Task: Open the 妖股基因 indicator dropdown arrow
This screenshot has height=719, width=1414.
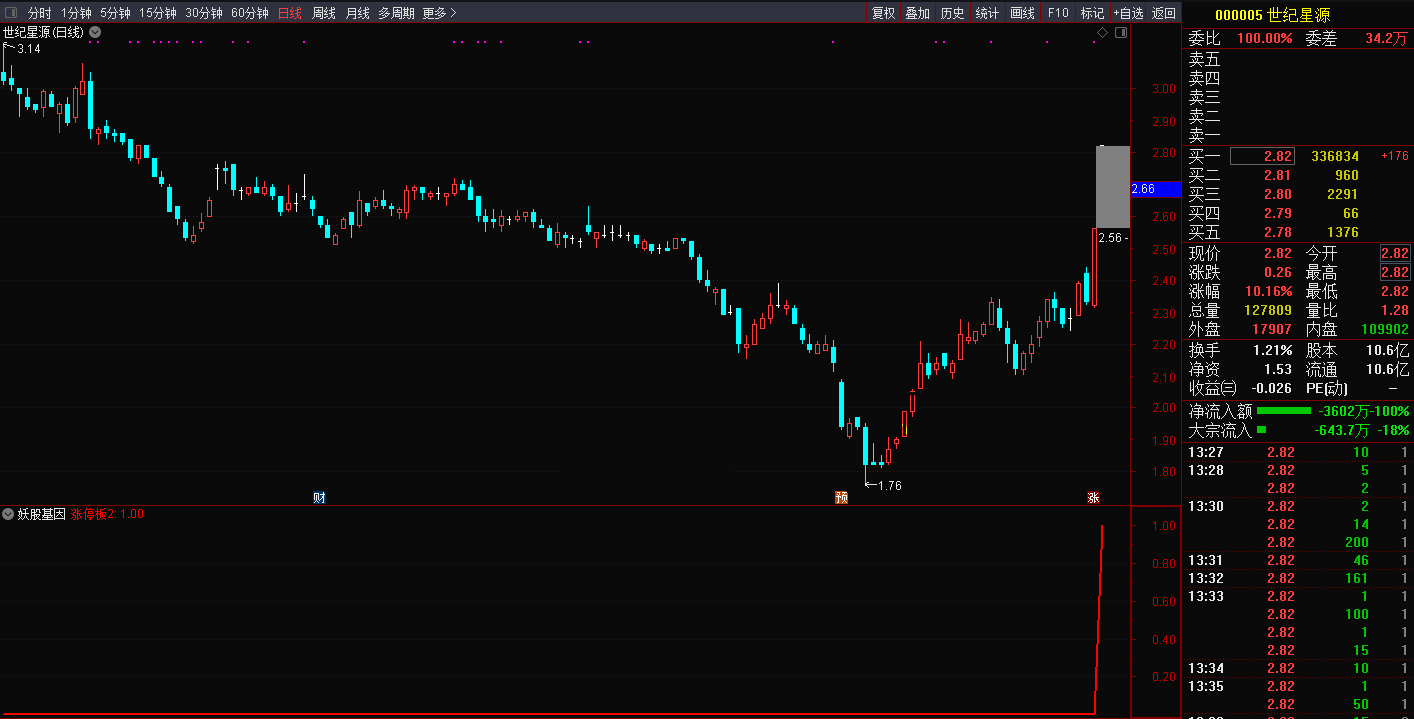Action: point(8,514)
